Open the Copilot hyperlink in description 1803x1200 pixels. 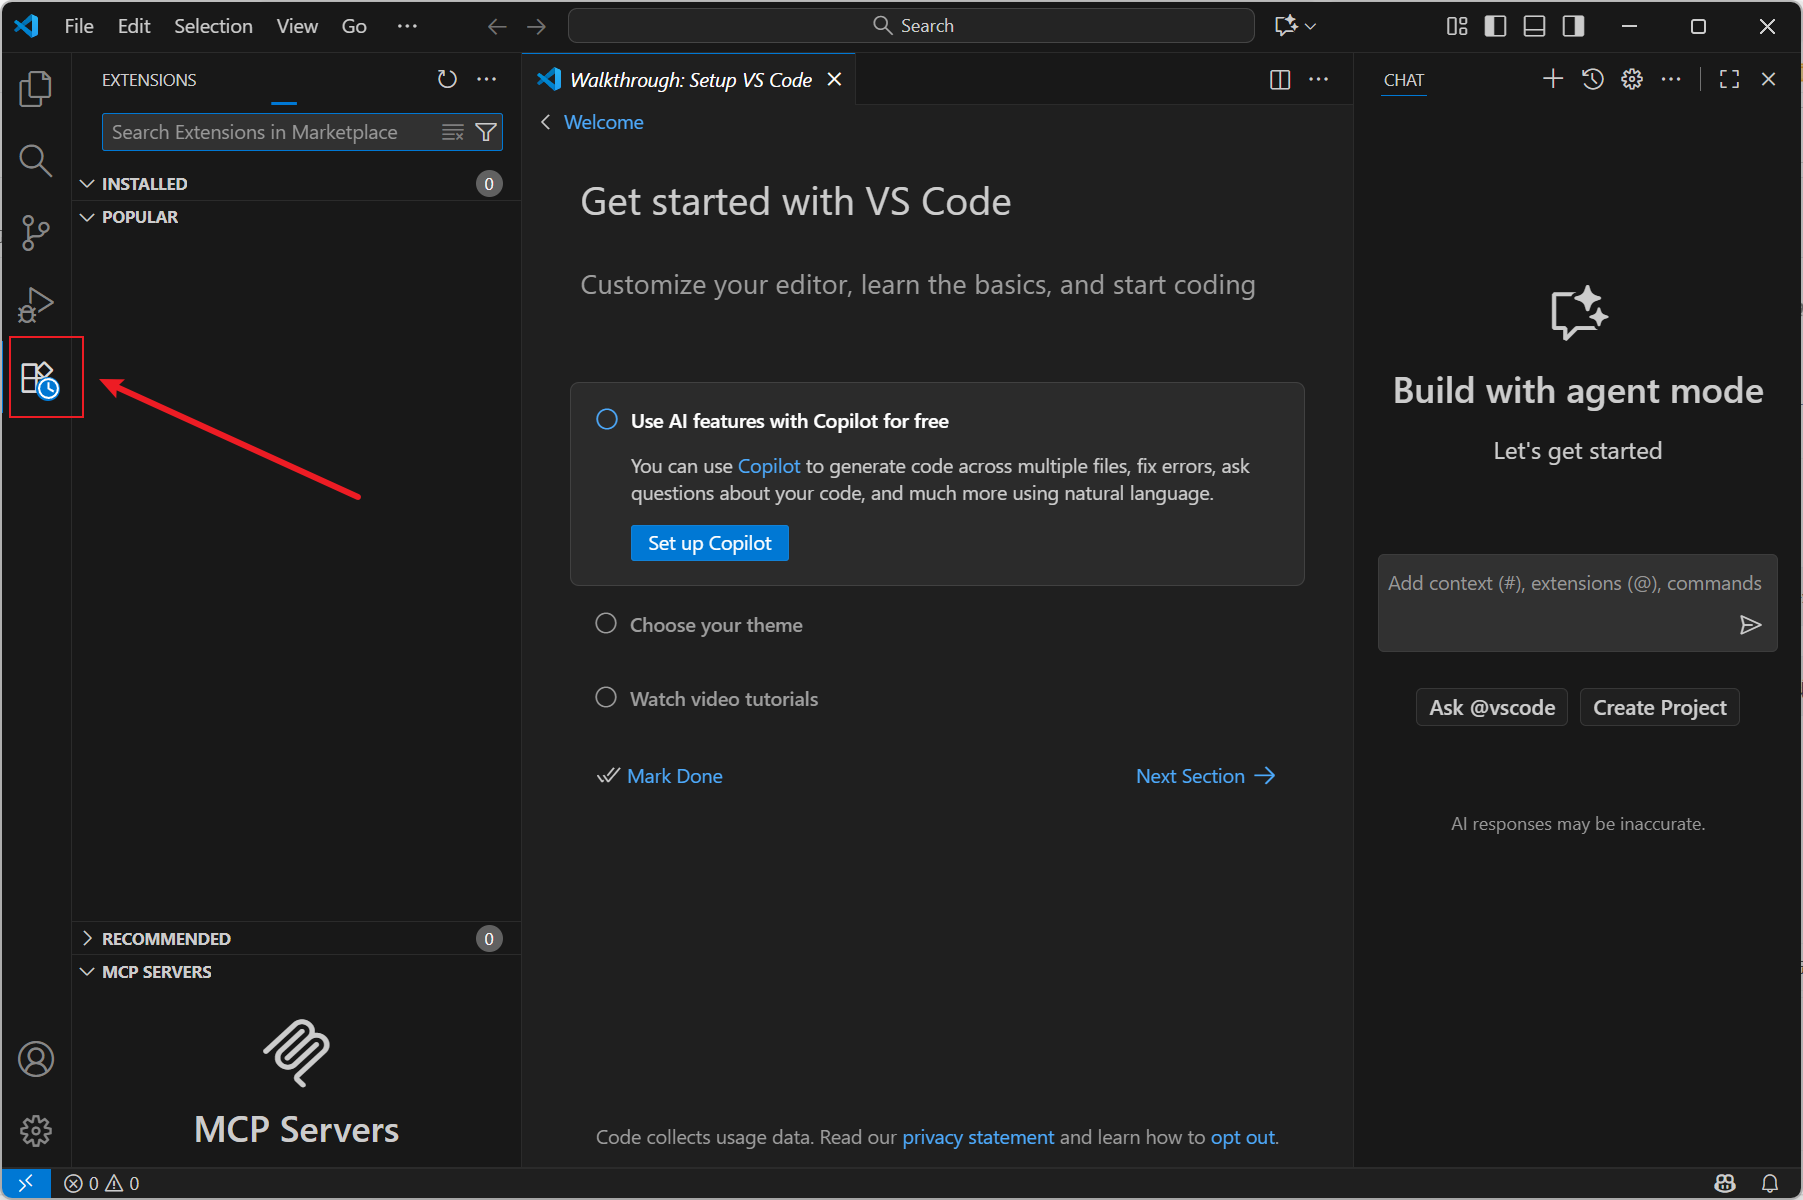pos(769,466)
